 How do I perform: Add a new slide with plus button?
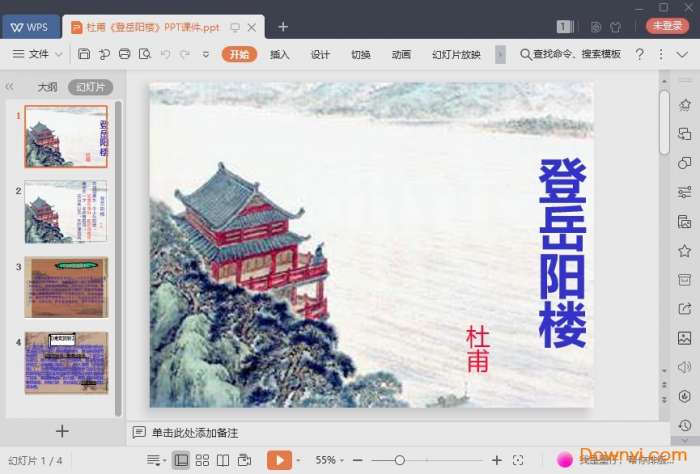tap(62, 431)
